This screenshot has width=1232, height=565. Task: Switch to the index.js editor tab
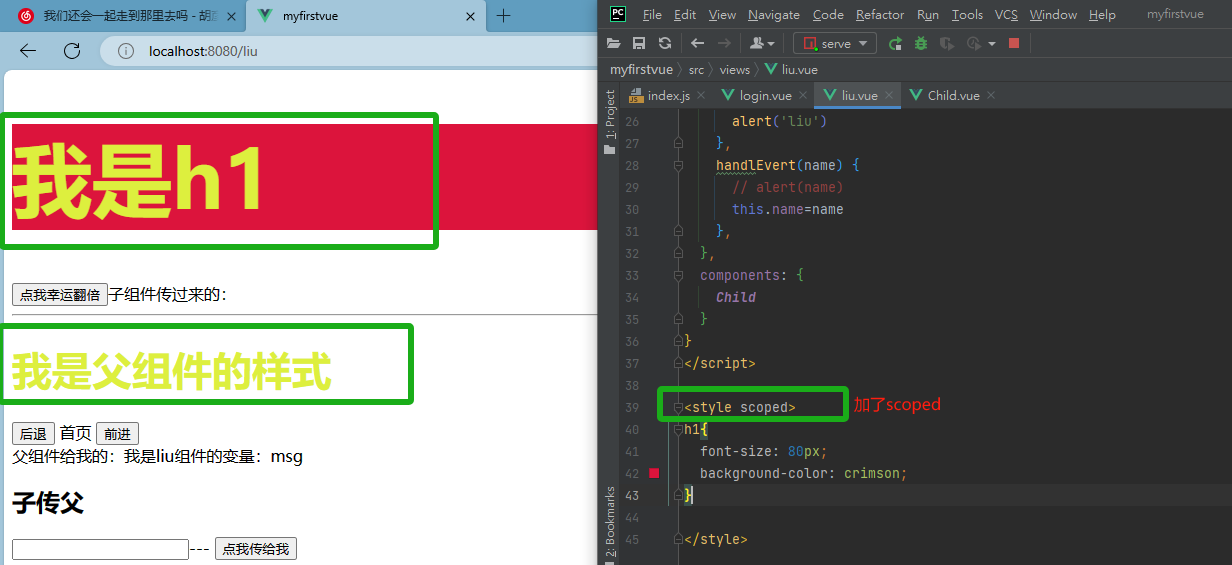point(668,96)
